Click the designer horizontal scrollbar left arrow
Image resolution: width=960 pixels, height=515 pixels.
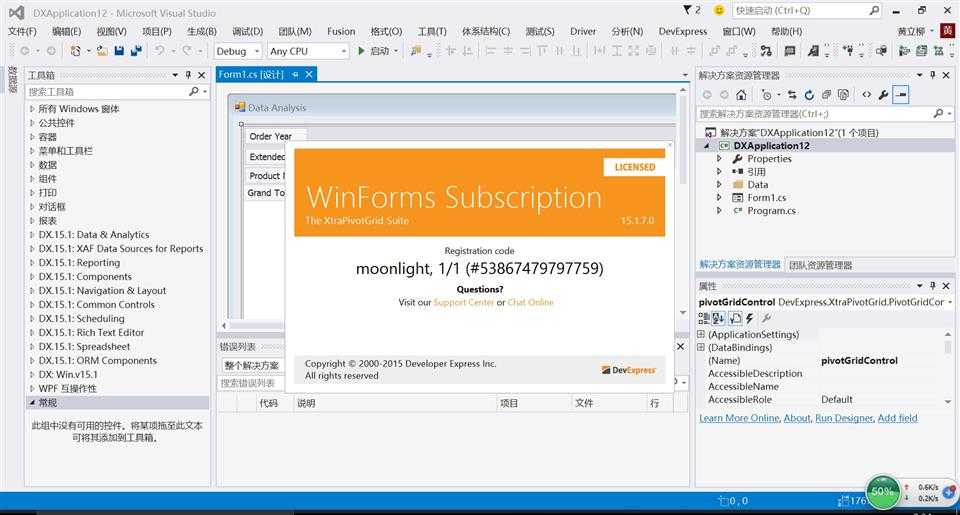click(224, 326)
